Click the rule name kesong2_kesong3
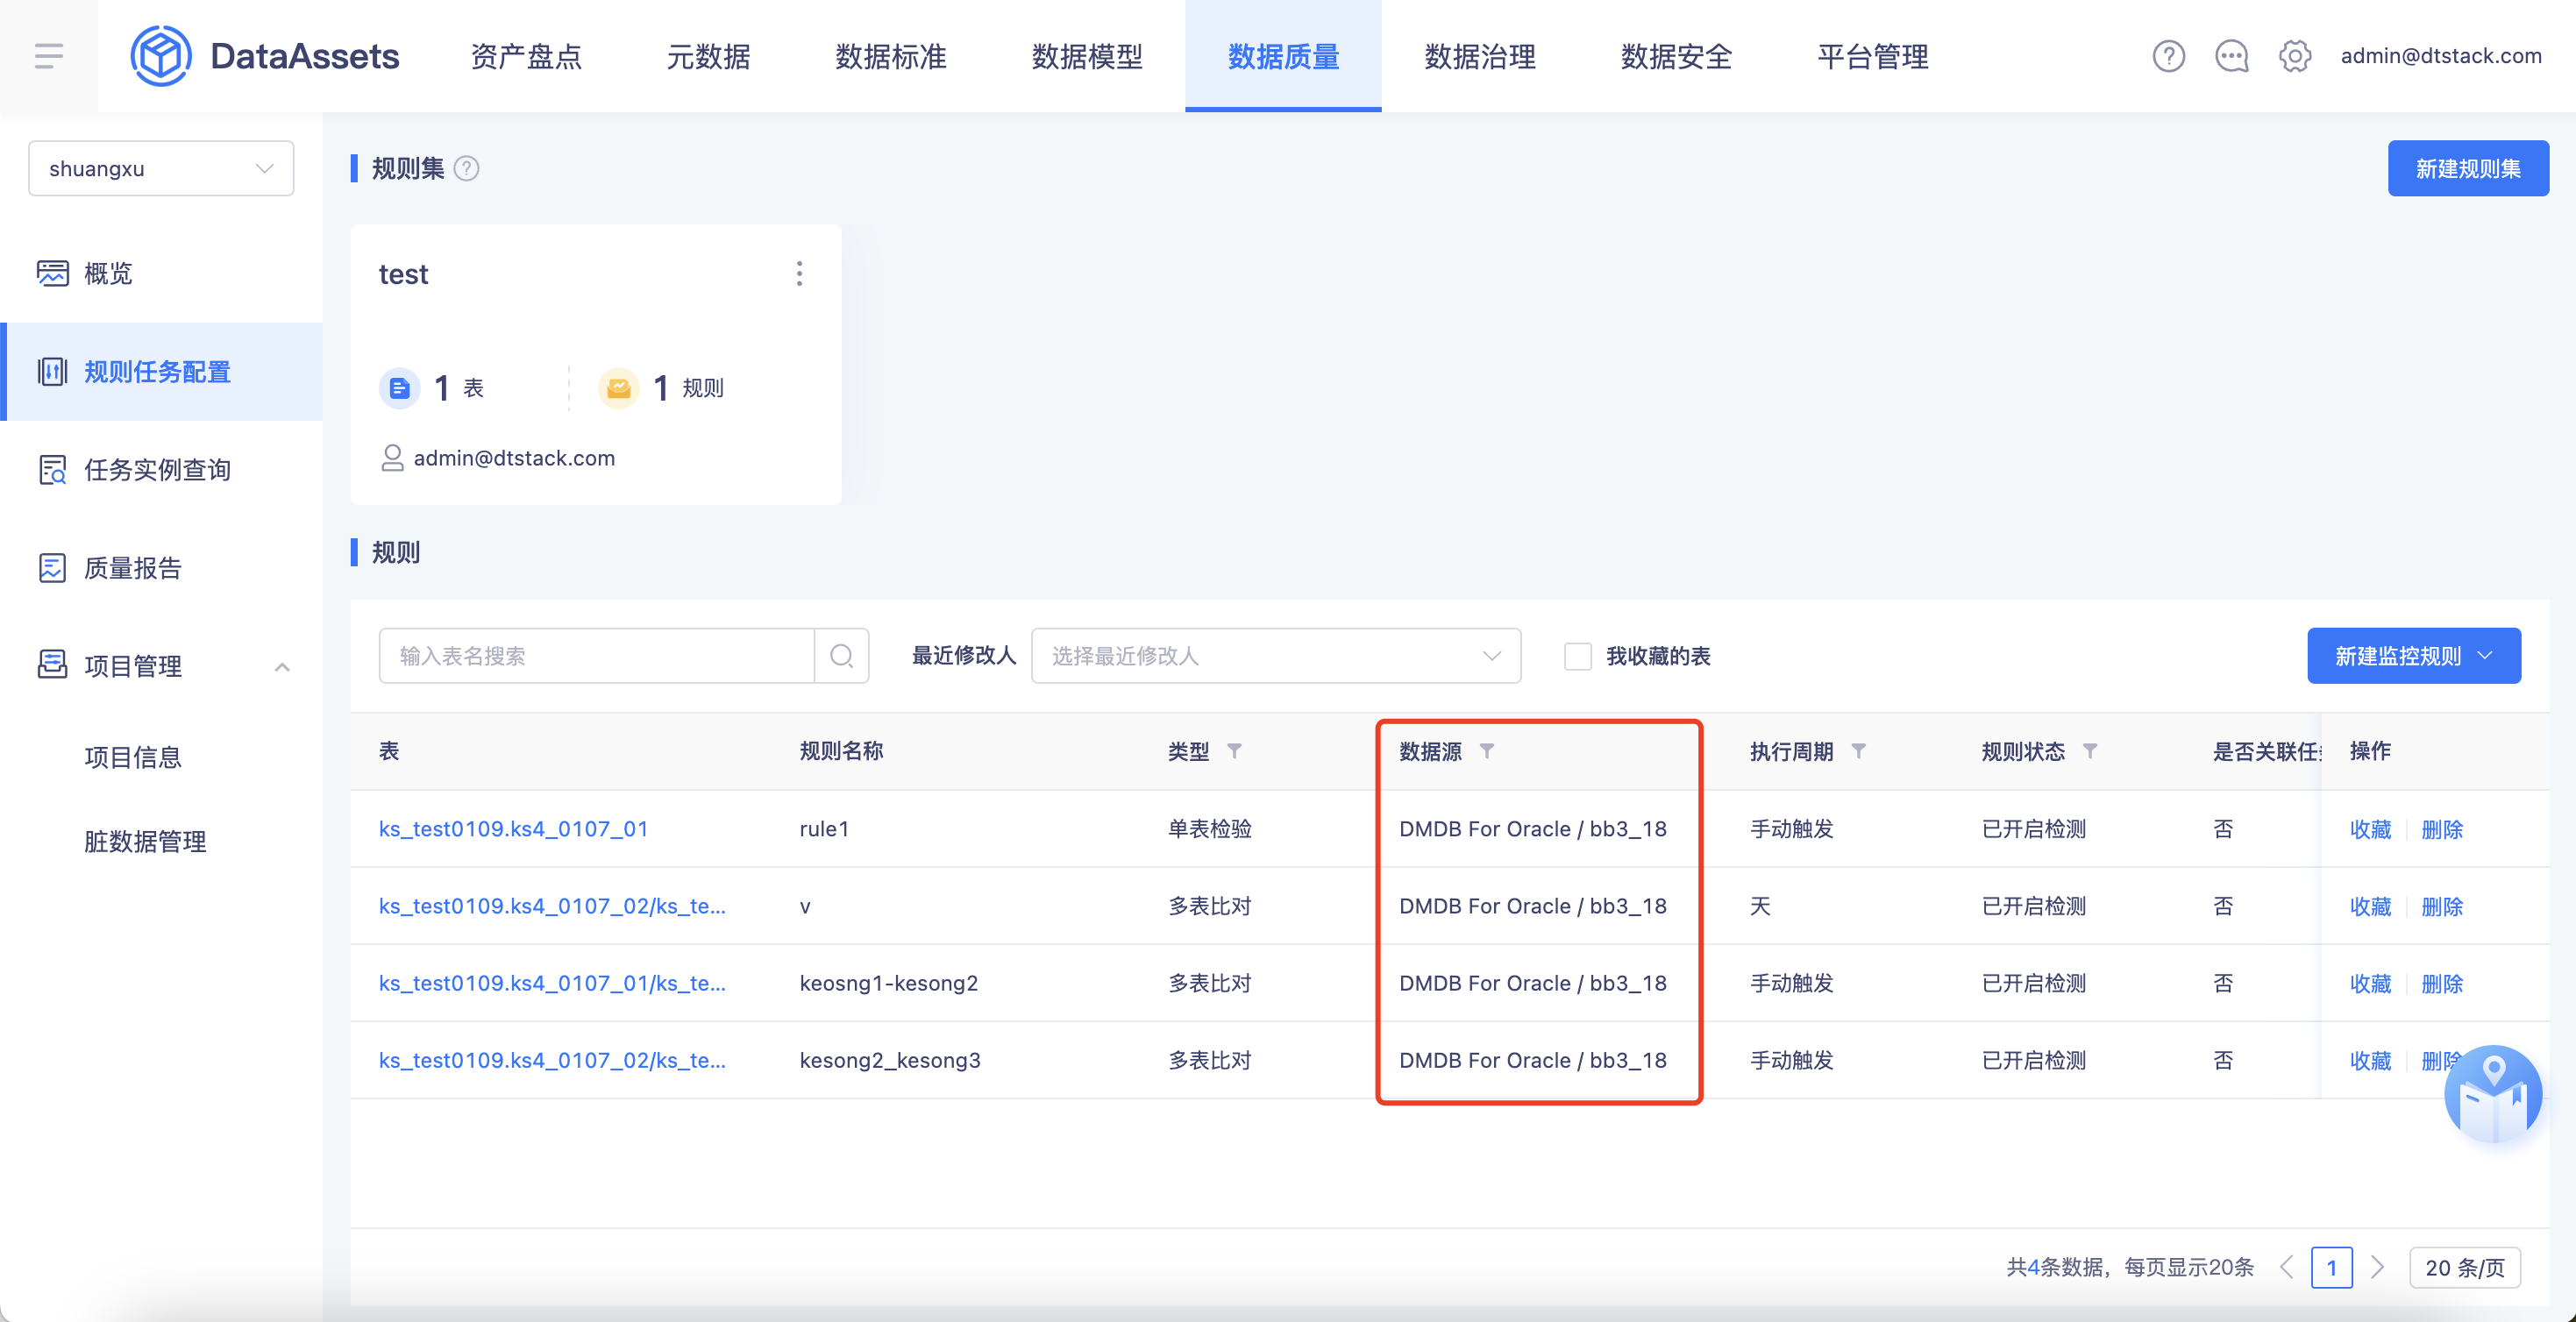 tap(890, 1060)
